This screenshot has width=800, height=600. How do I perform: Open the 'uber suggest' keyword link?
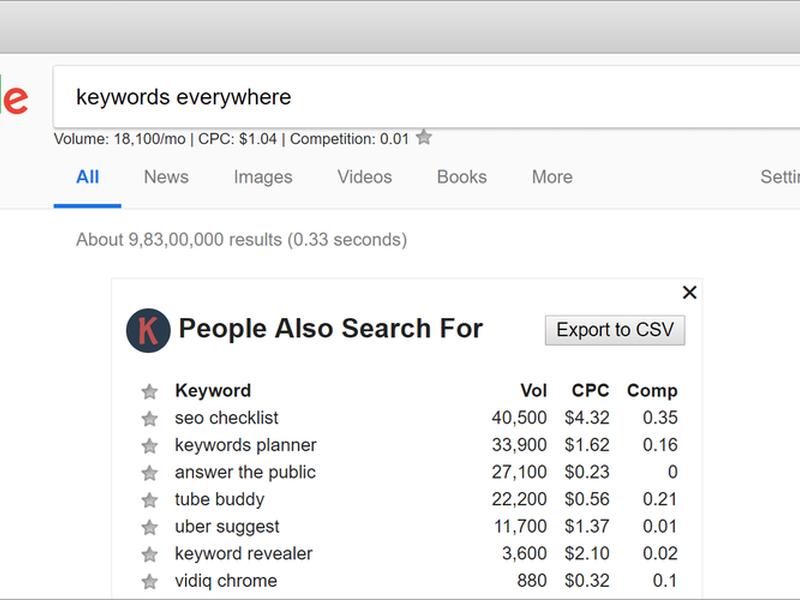point(227,527)
